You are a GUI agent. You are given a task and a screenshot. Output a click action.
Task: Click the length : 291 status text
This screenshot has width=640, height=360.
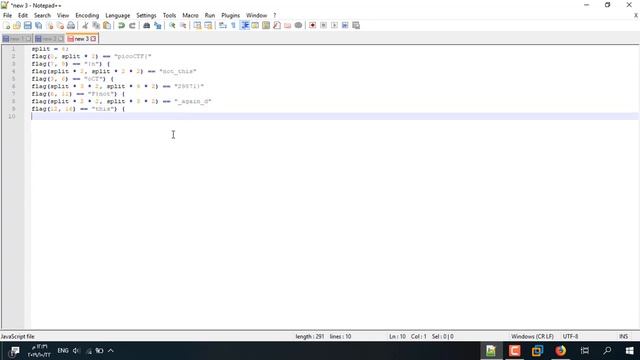(x=309, y=336)
